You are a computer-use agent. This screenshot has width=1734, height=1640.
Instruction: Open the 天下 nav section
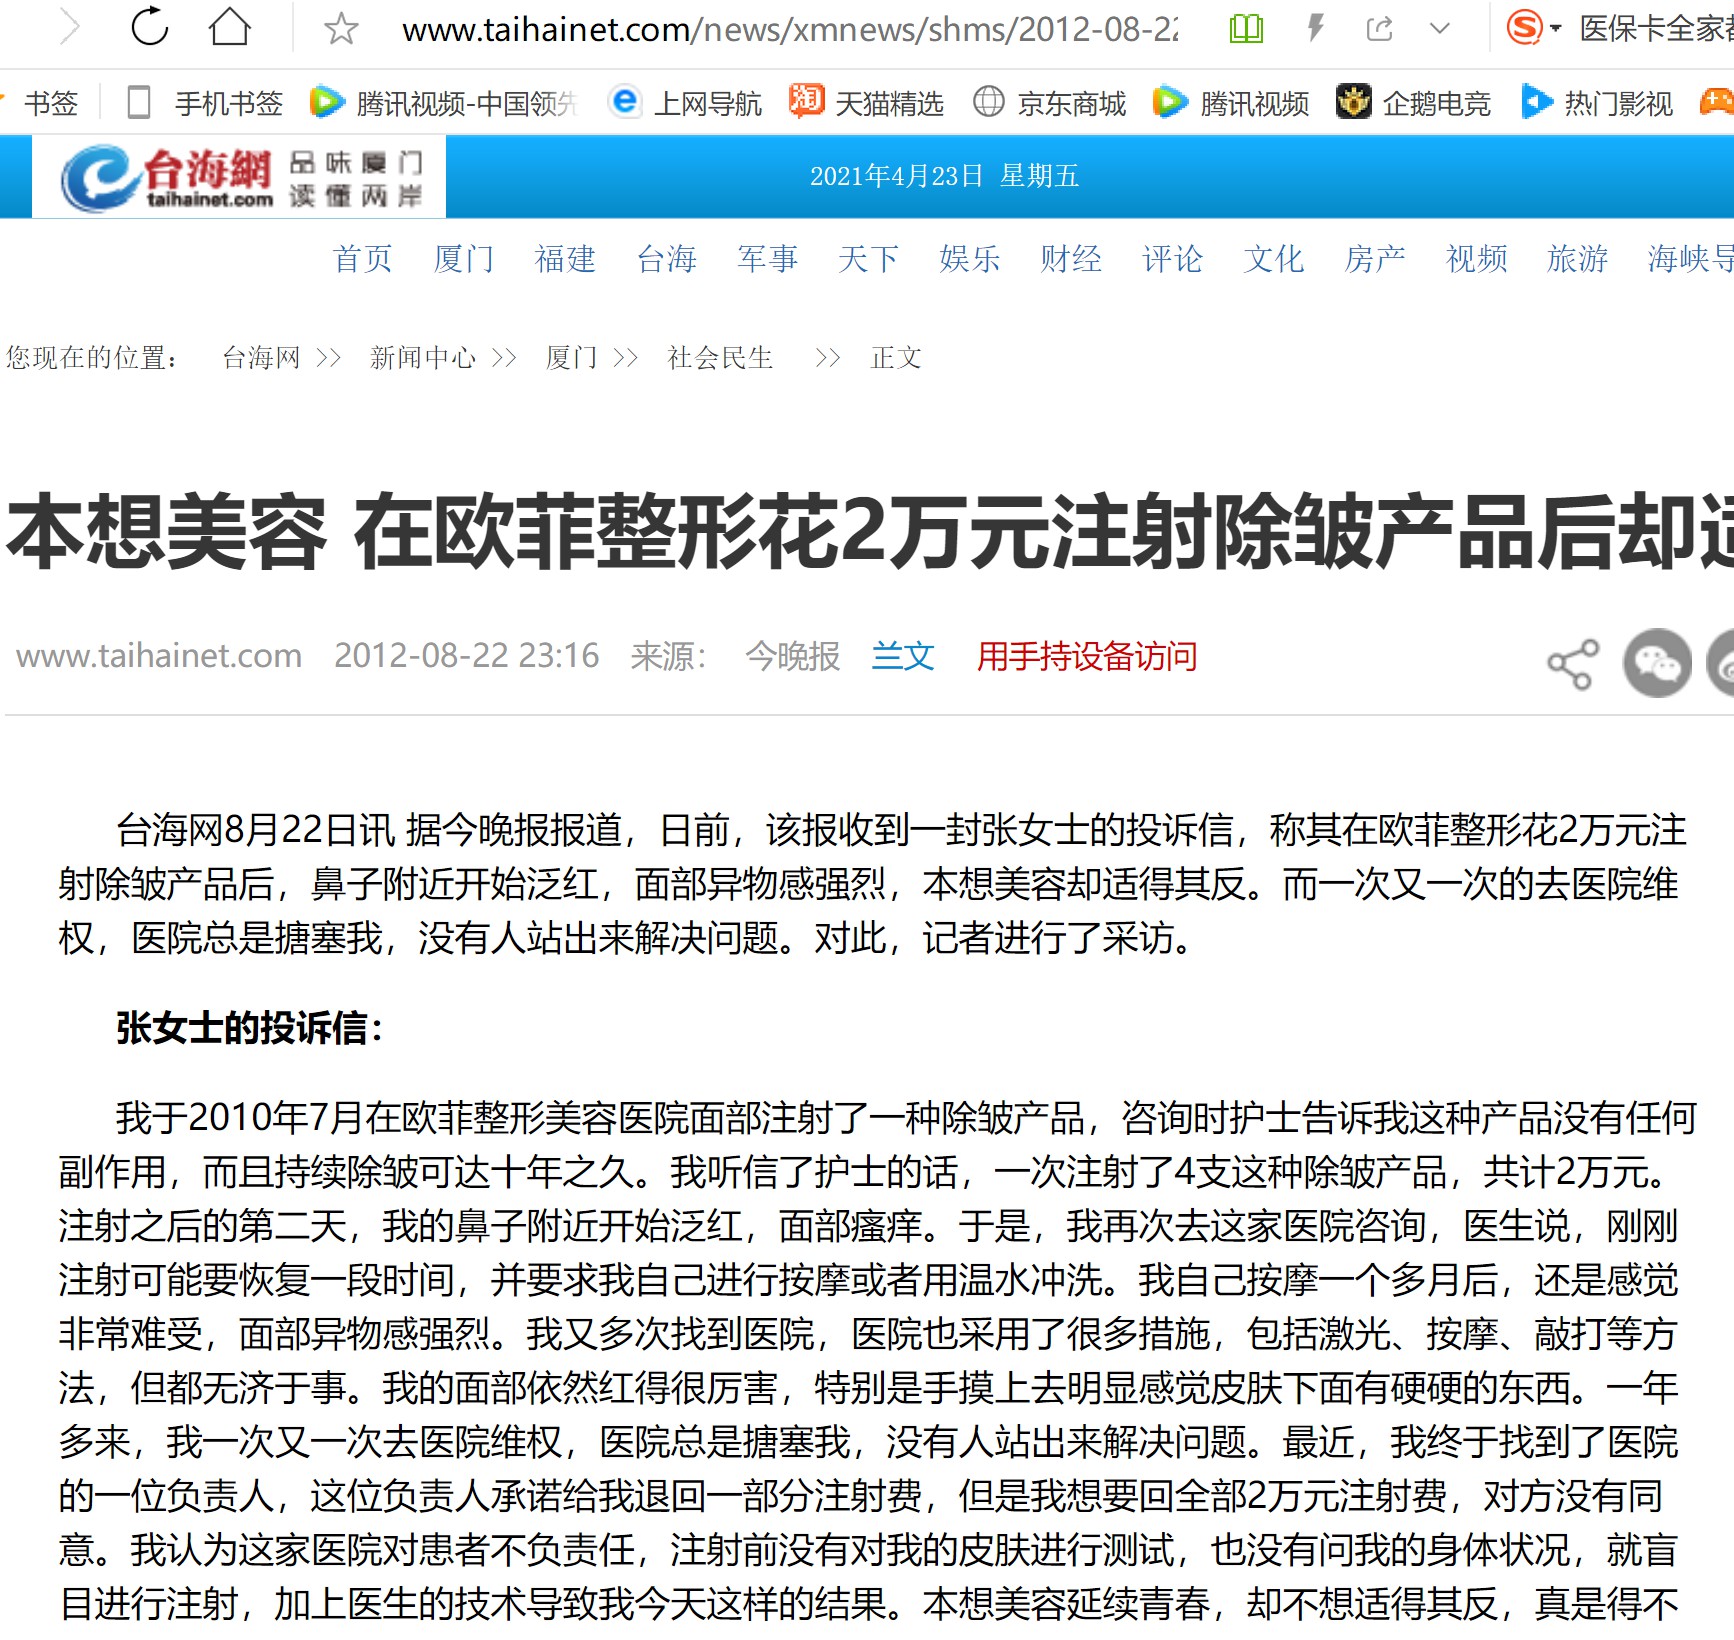pos(868,259)
